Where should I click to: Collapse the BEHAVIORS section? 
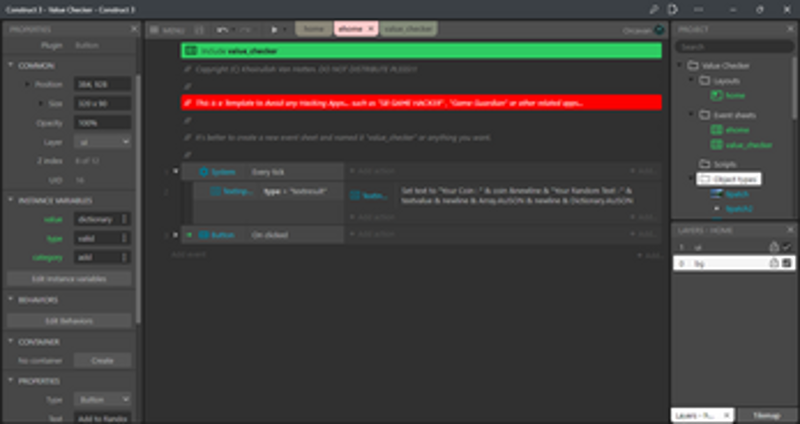(x=10, y=300)
